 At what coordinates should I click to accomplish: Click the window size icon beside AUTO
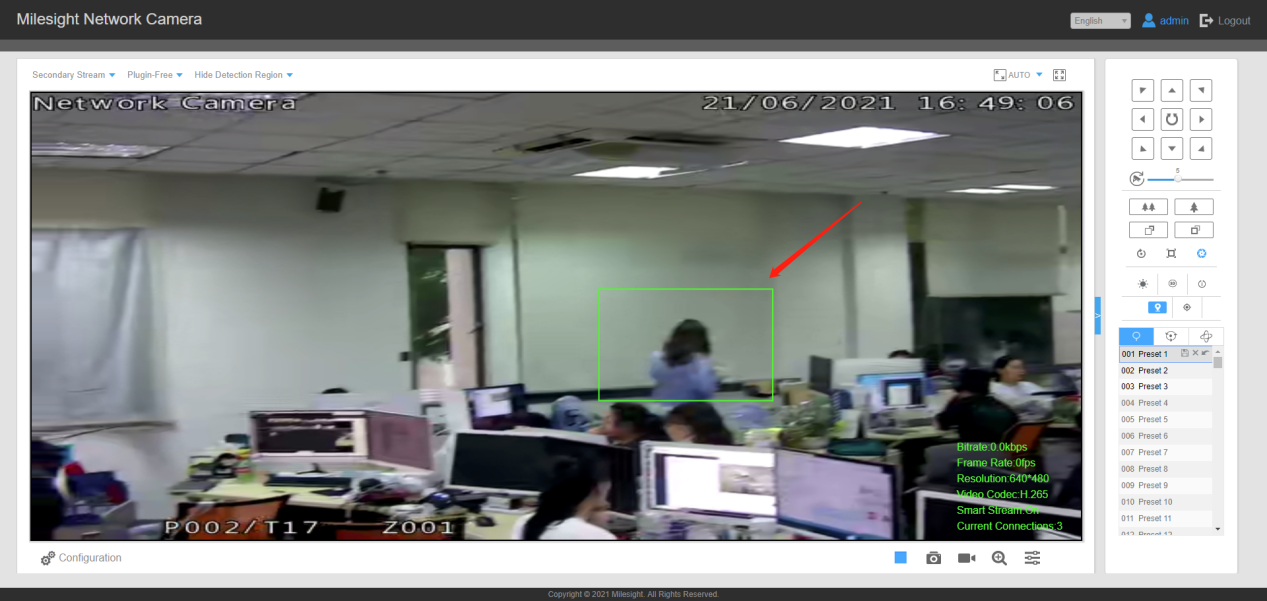[999, 75]
